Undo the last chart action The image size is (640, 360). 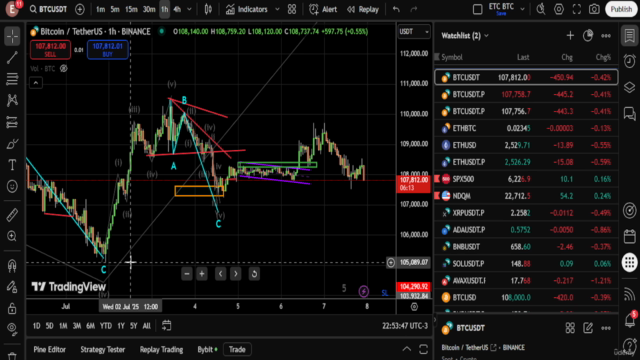tap(396, 9)
